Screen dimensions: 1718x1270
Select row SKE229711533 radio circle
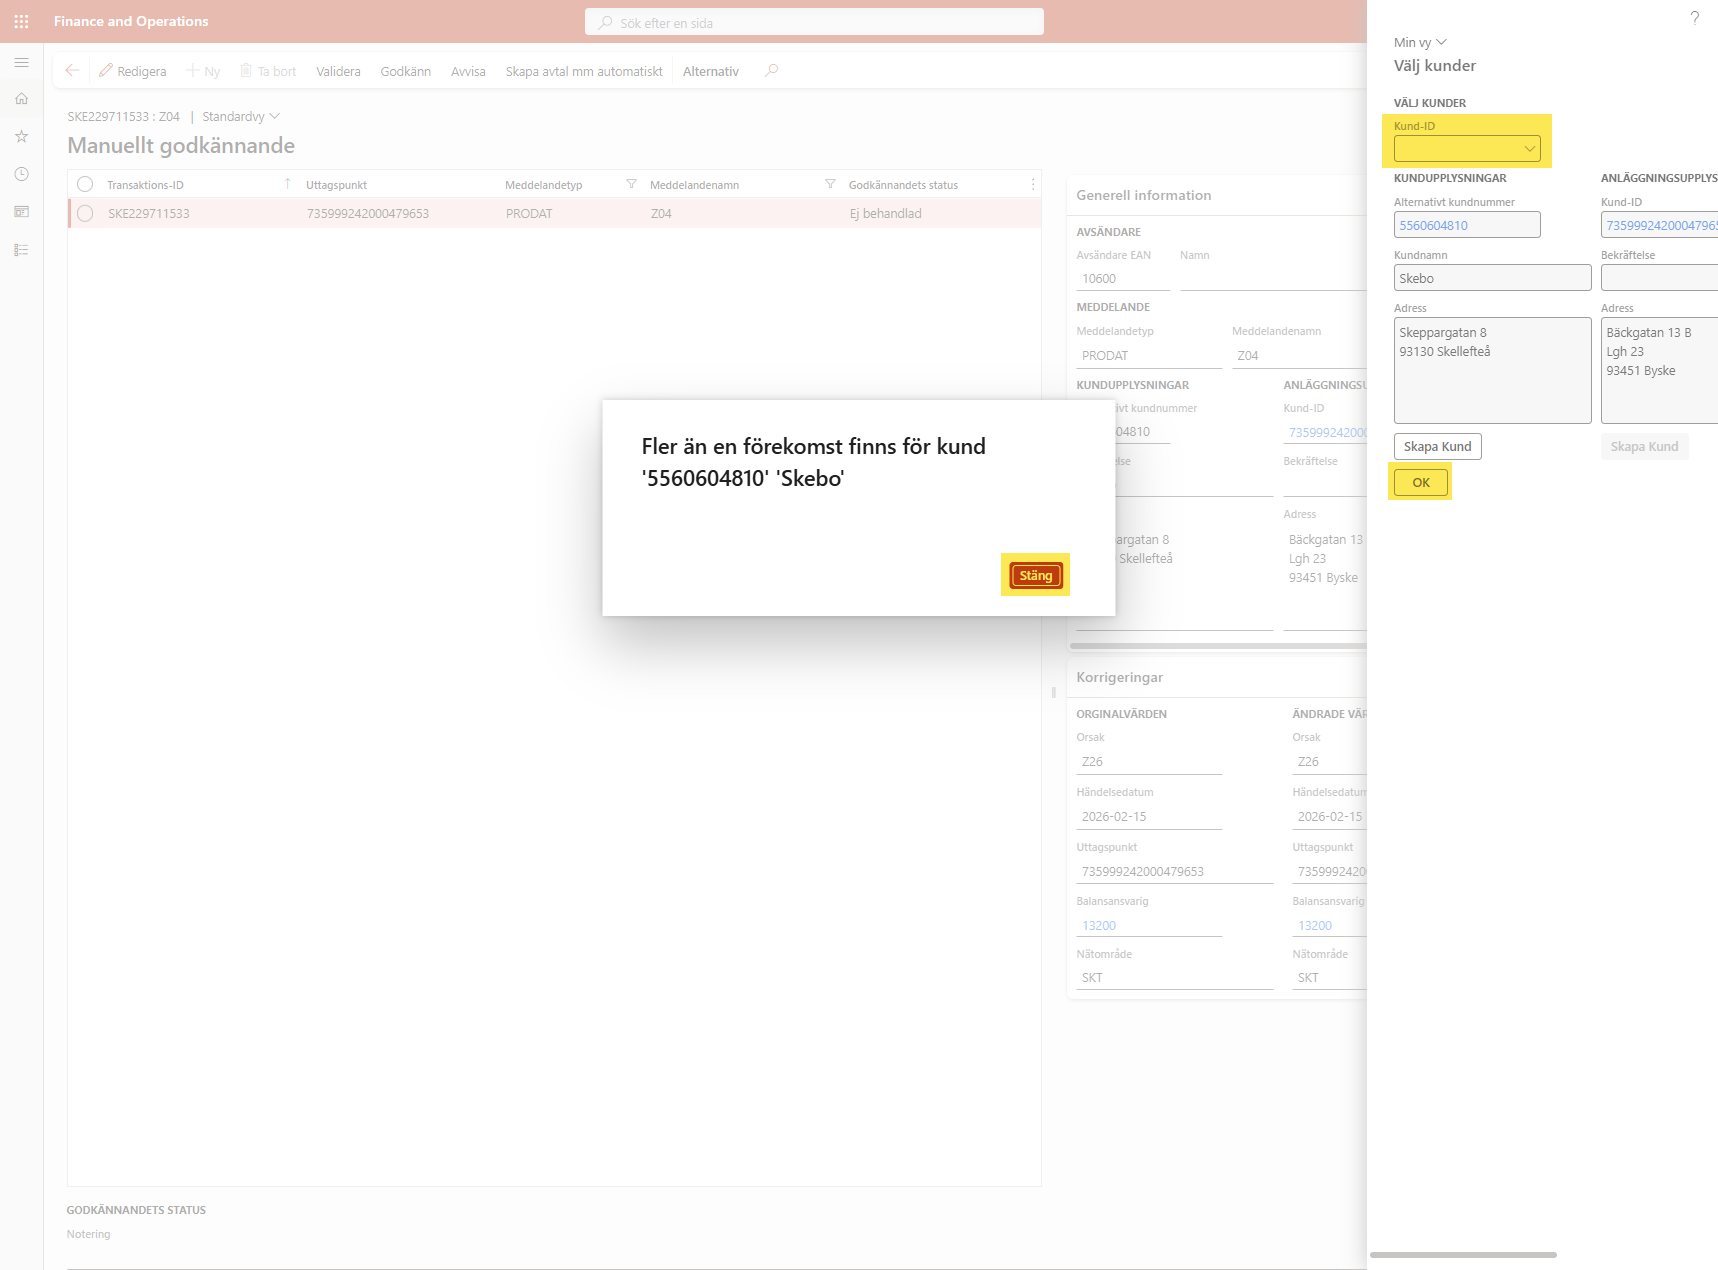click(x=85, y=213)
